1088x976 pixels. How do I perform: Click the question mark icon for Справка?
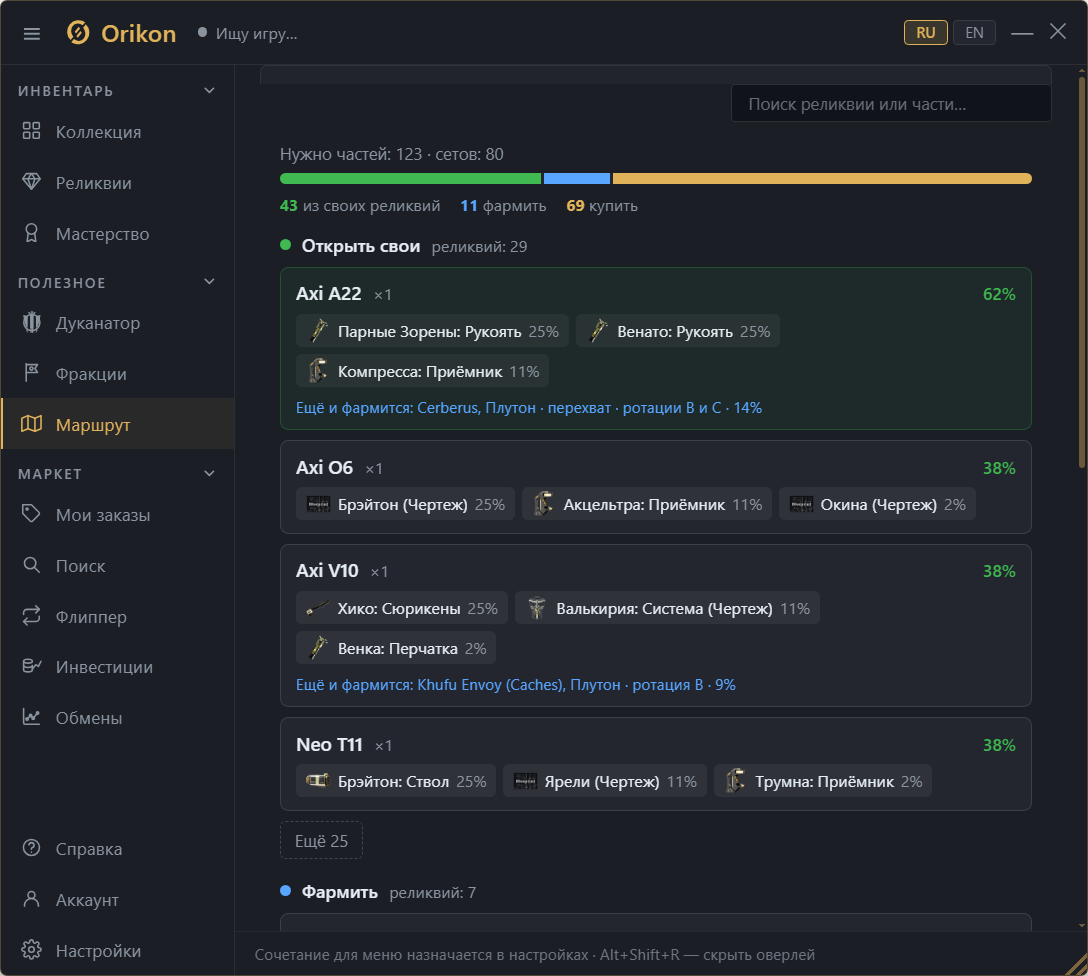tap(31, 848)
